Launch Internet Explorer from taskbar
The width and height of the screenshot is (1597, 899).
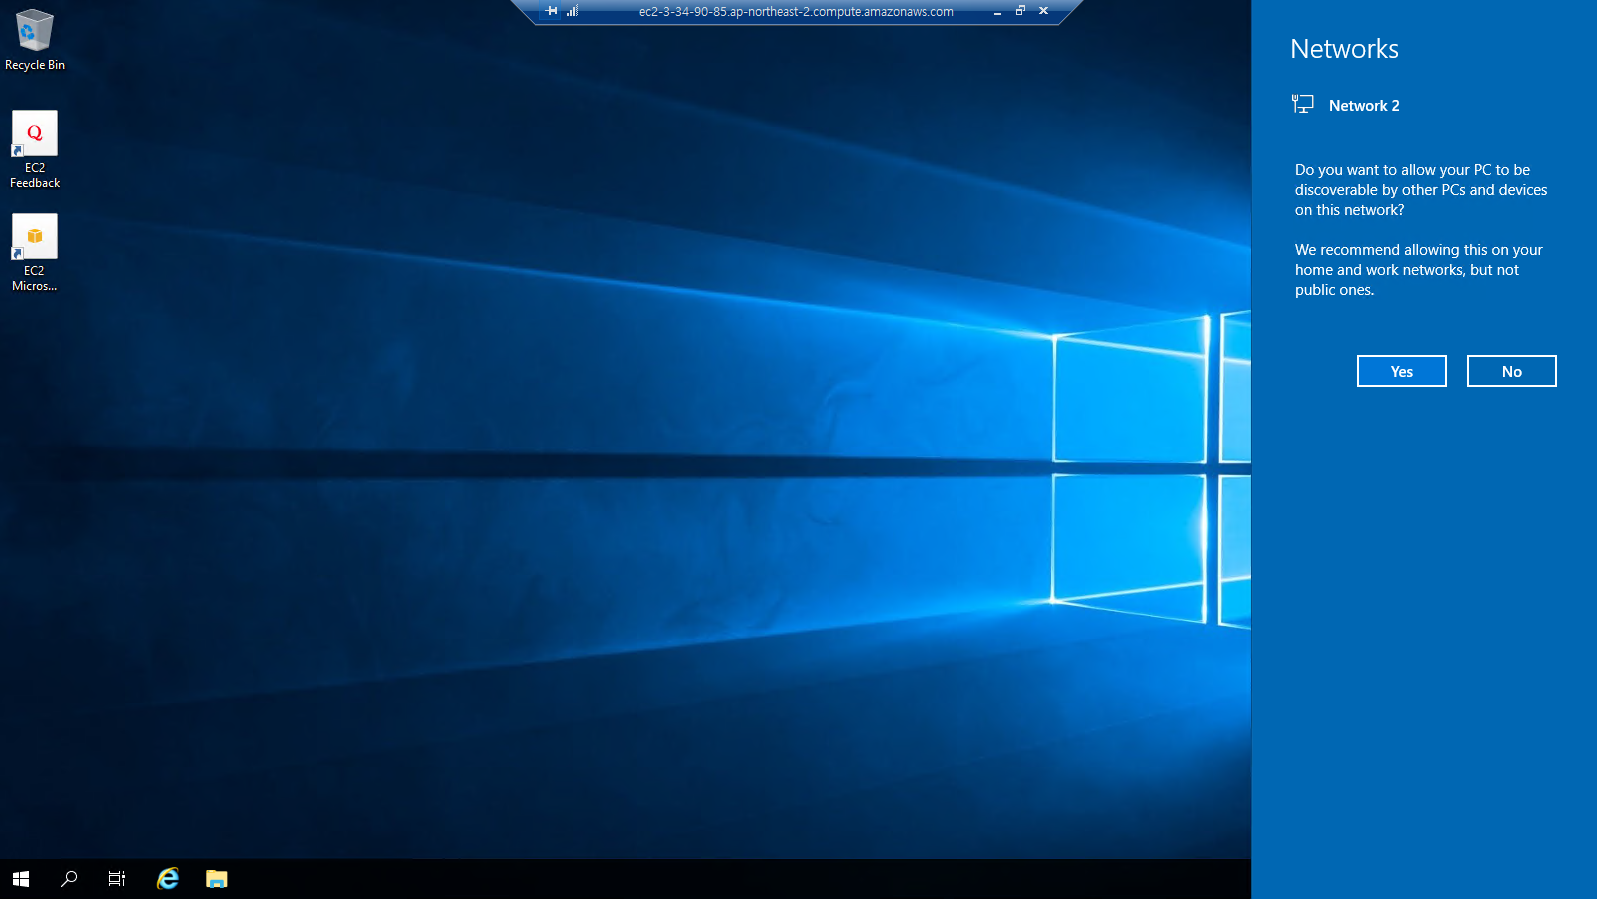168,879
